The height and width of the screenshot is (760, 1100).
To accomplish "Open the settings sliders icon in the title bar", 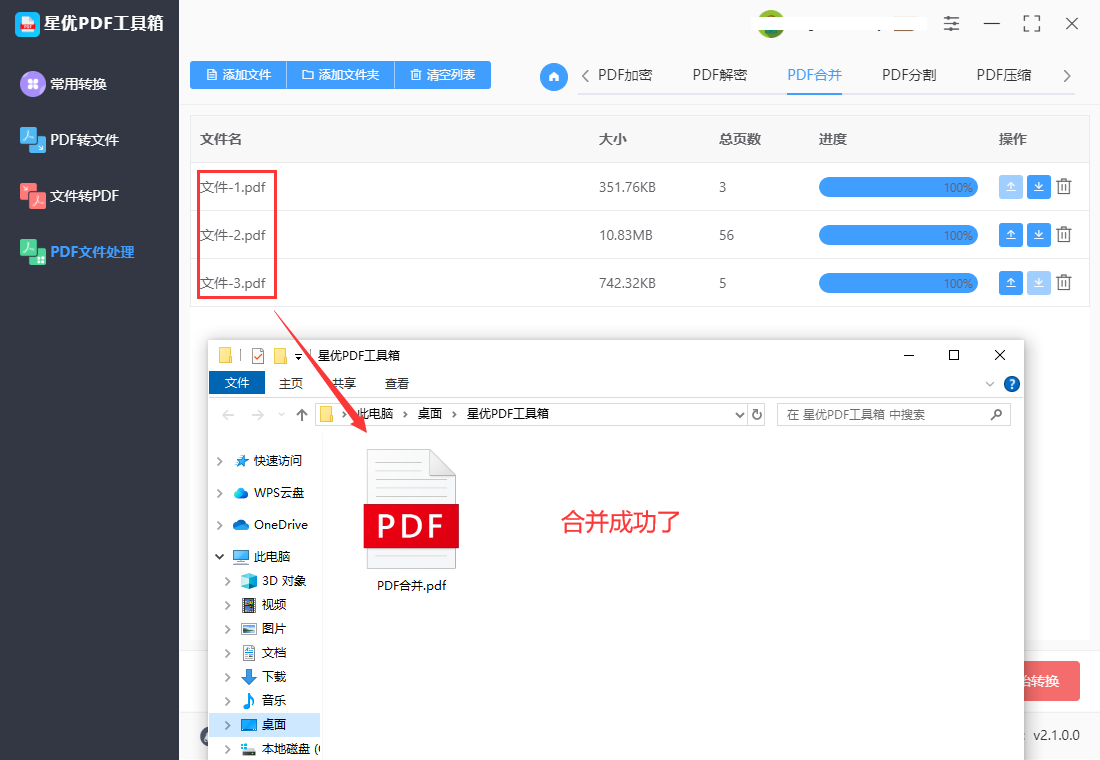I will [951, 24].
